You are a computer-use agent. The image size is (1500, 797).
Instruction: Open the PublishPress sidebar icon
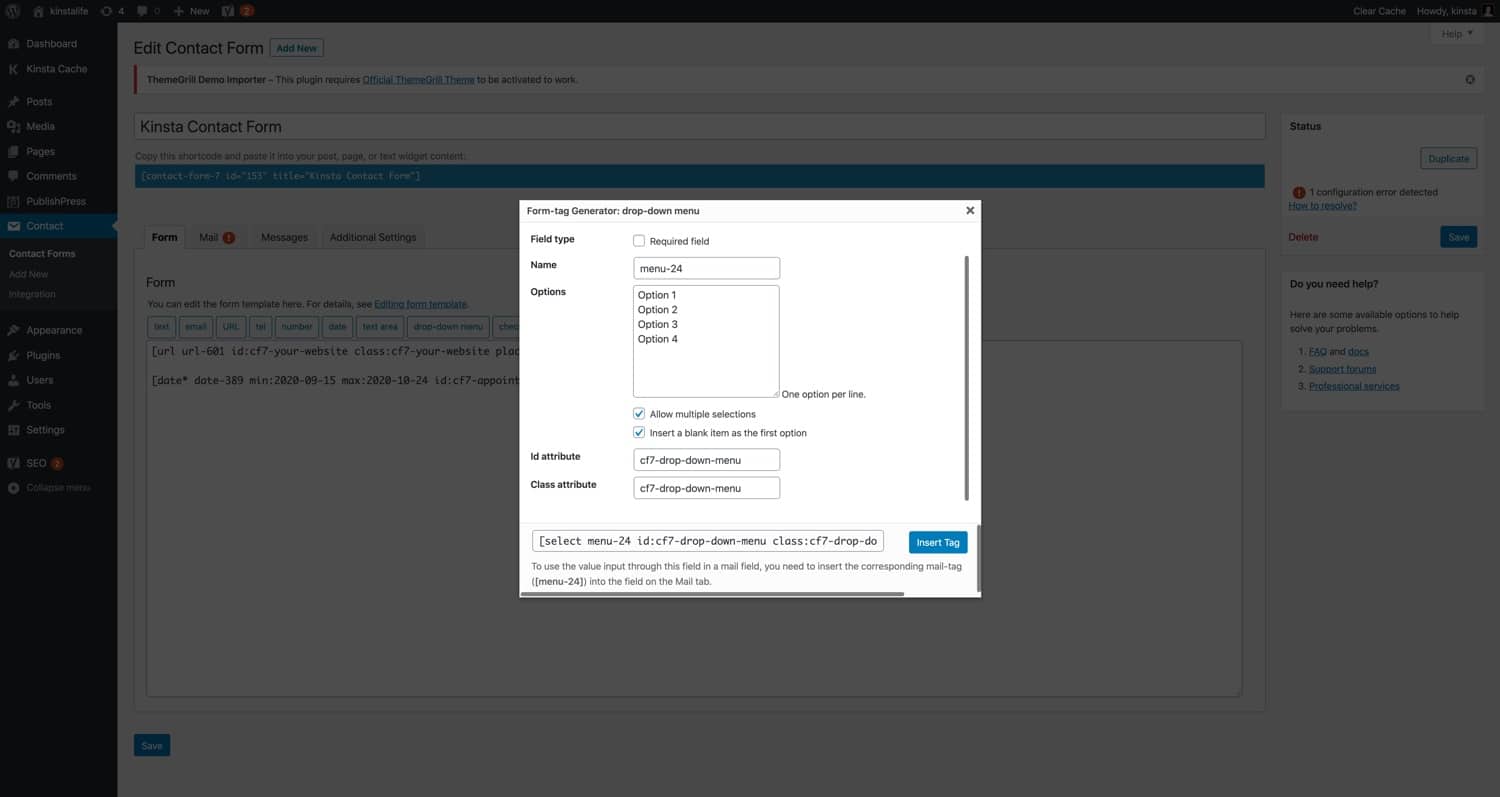[x=55, y=201]
